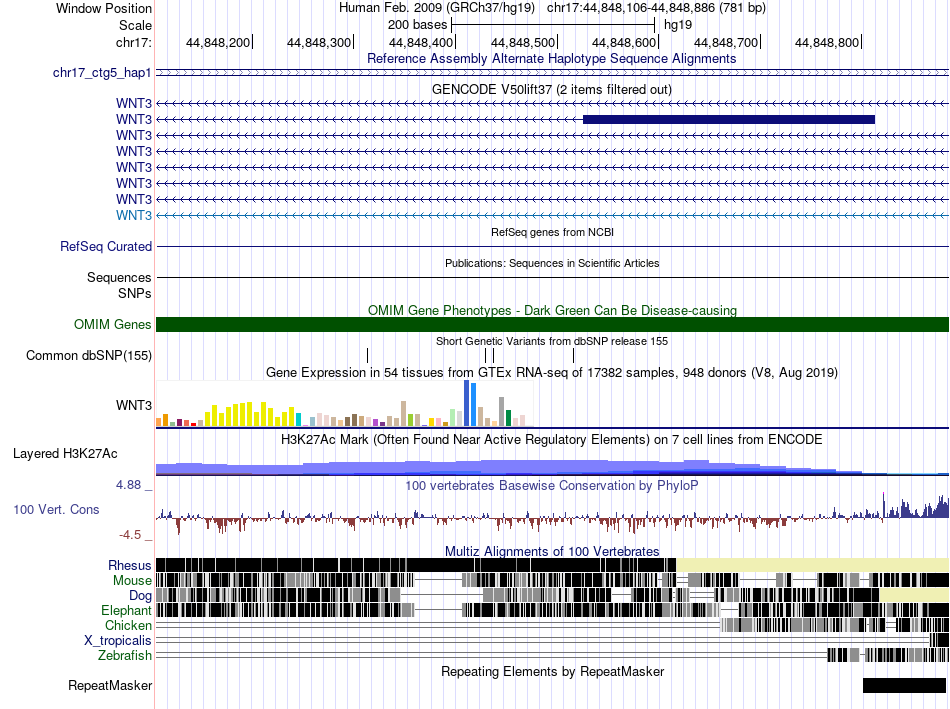Screen dimensions: 950x709
Task: Click the first Common dbSNP variant tick
Action: coord(367,355)
